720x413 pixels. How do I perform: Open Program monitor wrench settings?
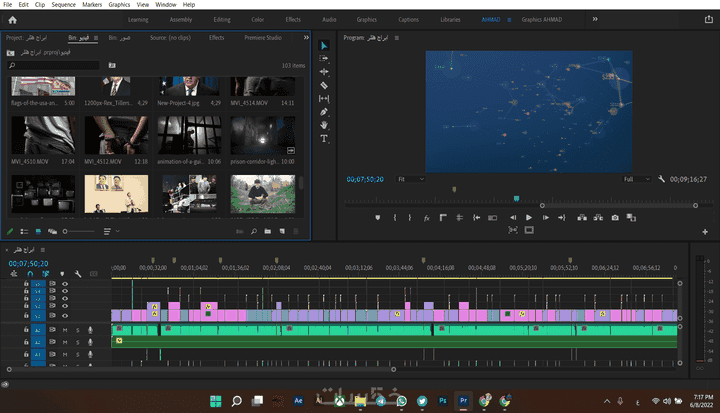(x=662, y=179)
